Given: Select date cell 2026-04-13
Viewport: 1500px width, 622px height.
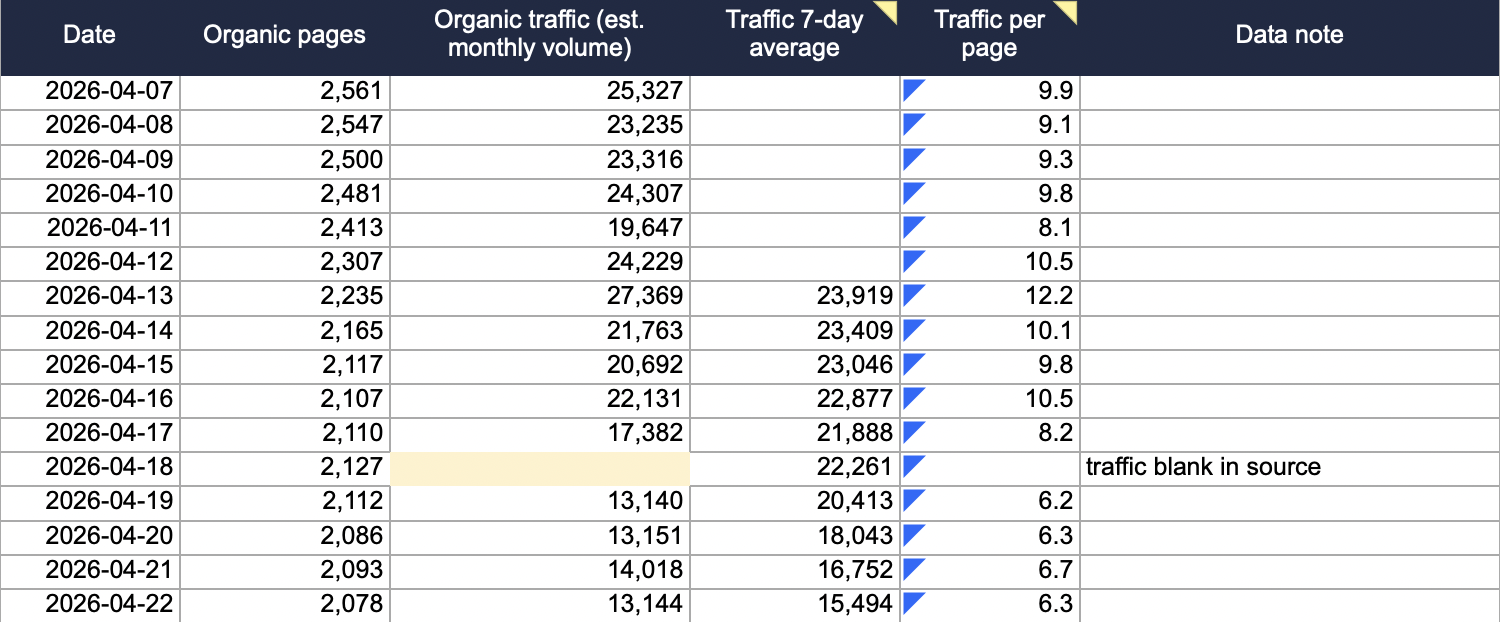Looking at the screenshot, I should [x=89, y=296].
